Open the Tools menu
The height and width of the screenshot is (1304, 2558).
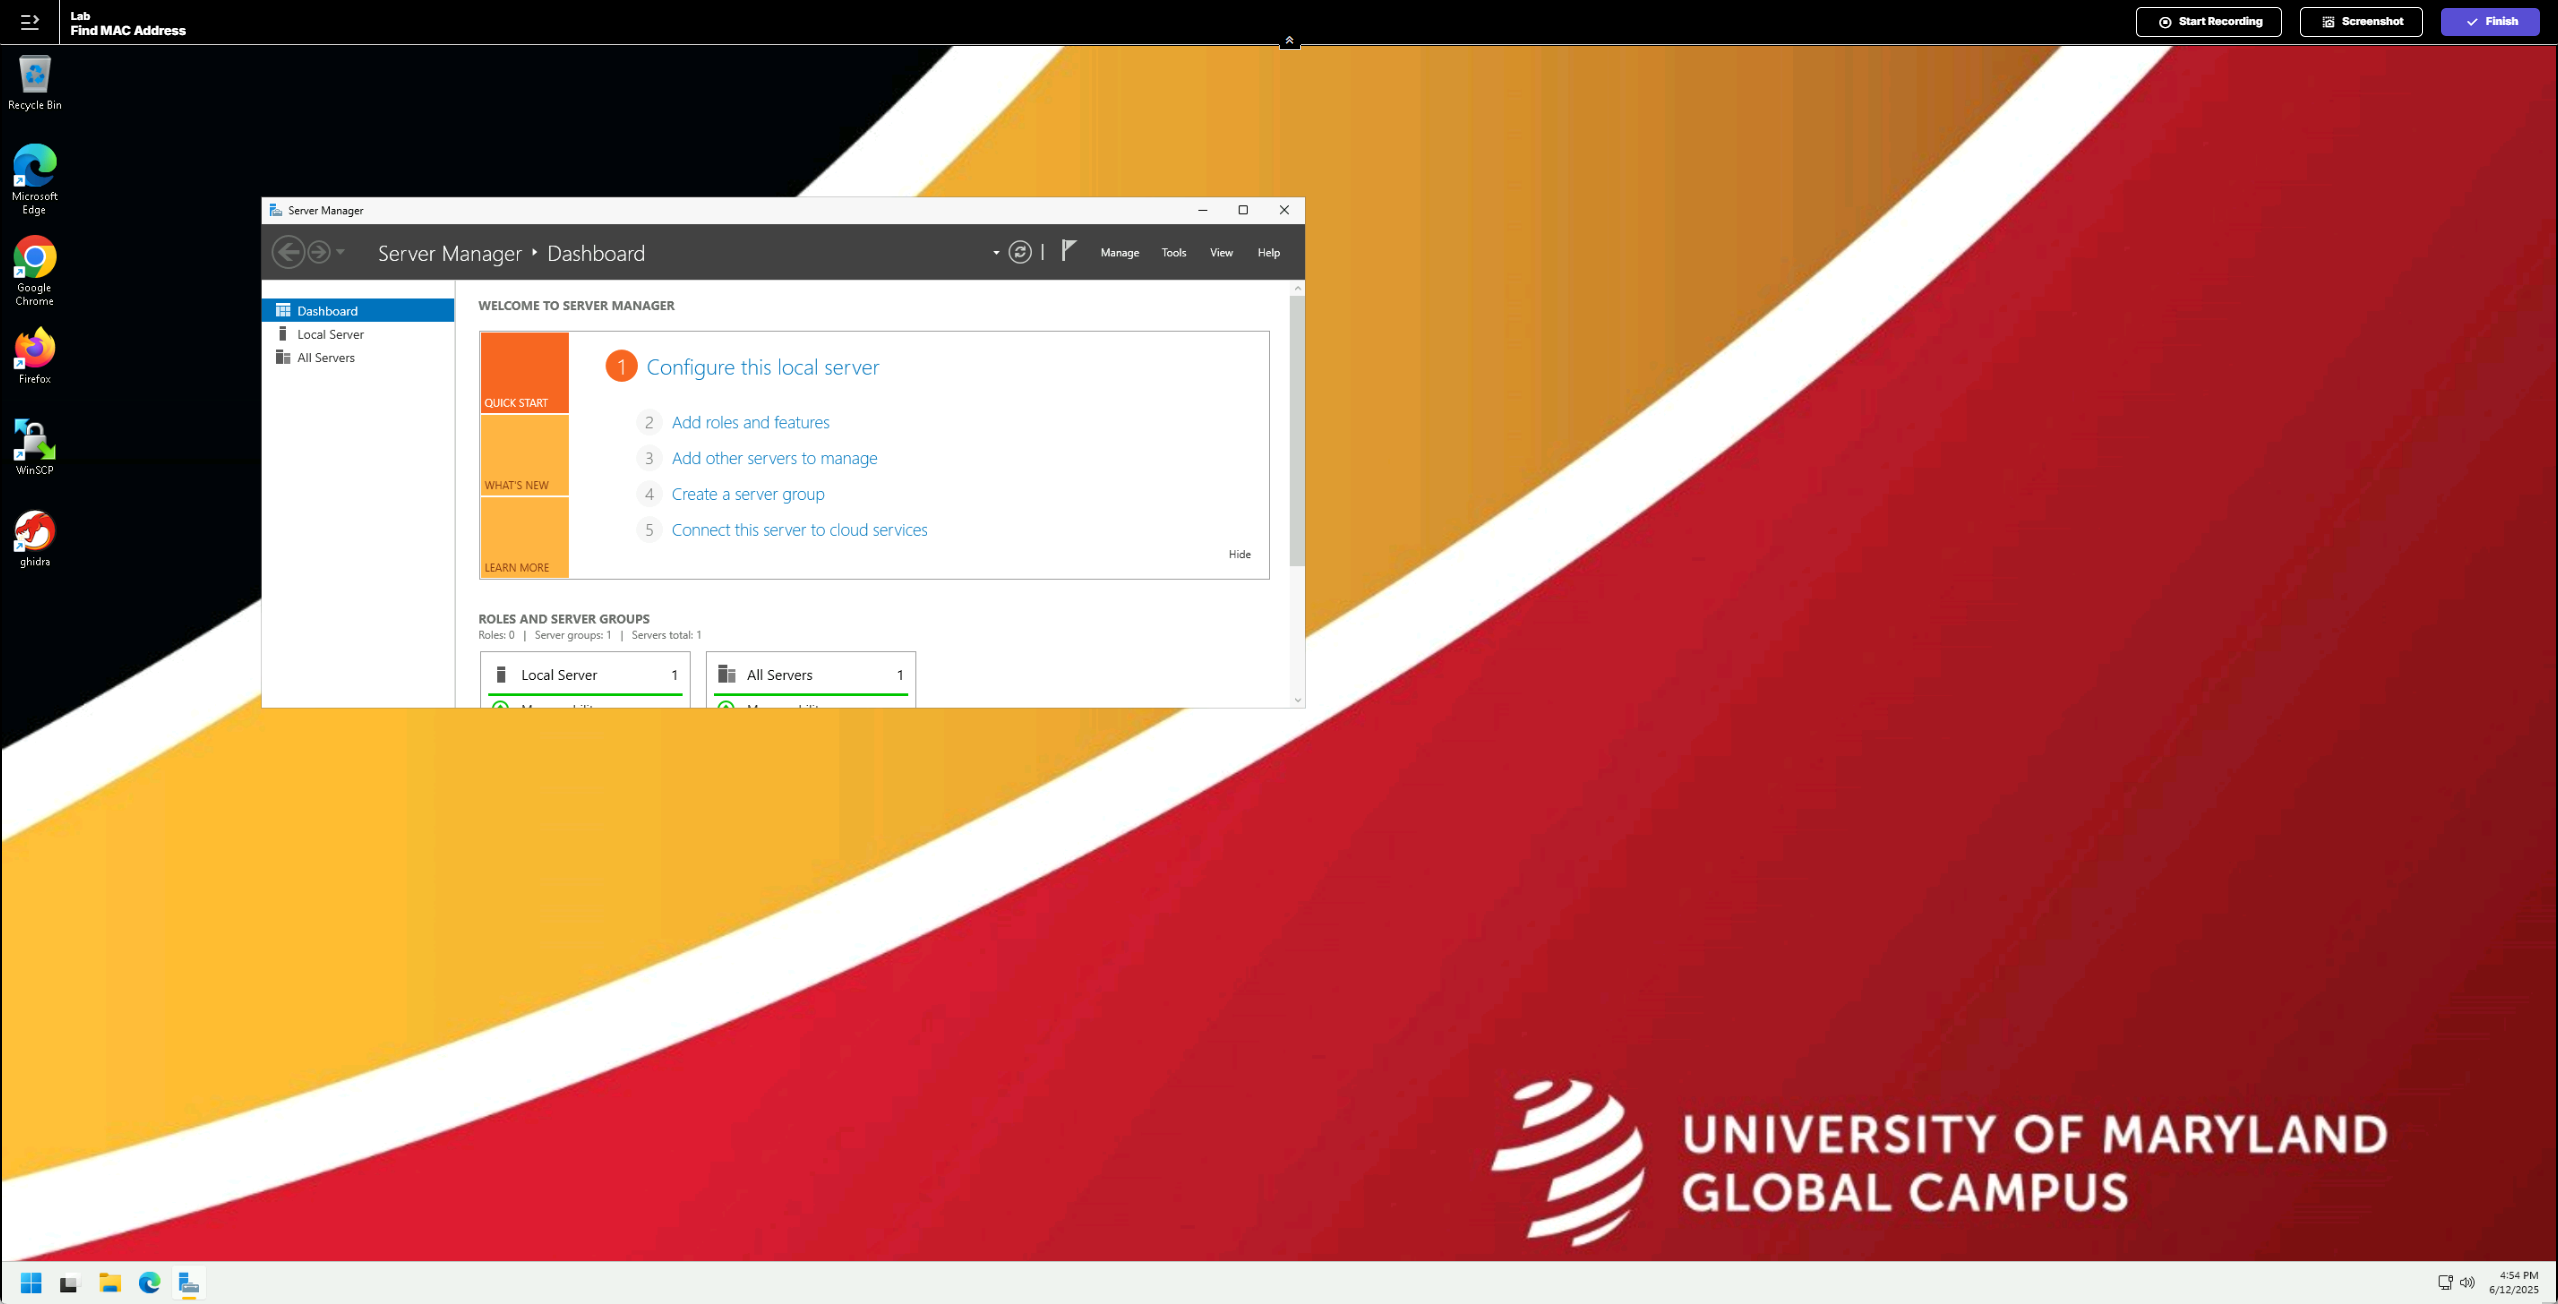(x=1172, y=252)
